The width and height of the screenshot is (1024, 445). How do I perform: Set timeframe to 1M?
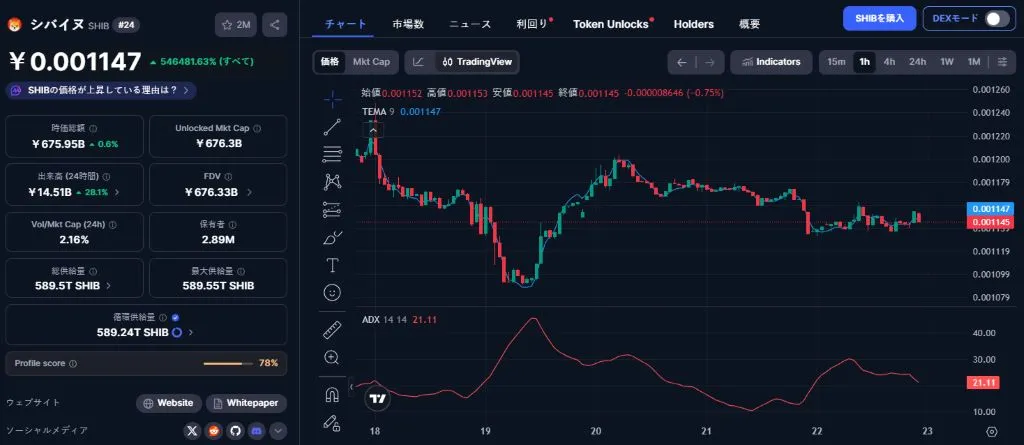pyautogui.click(x=974, y=62)
